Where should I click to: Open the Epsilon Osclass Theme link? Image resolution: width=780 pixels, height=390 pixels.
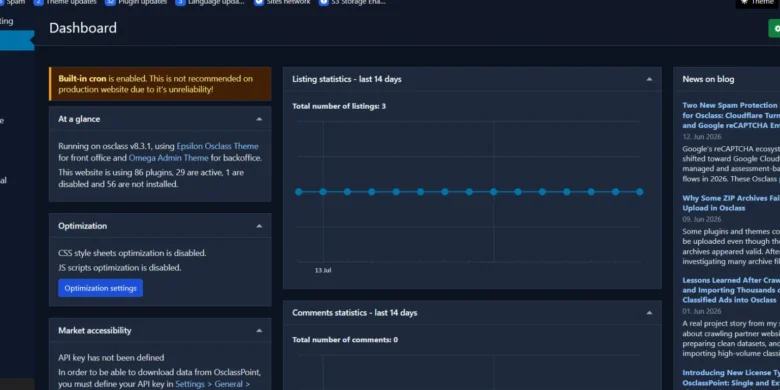click(217, 146)
